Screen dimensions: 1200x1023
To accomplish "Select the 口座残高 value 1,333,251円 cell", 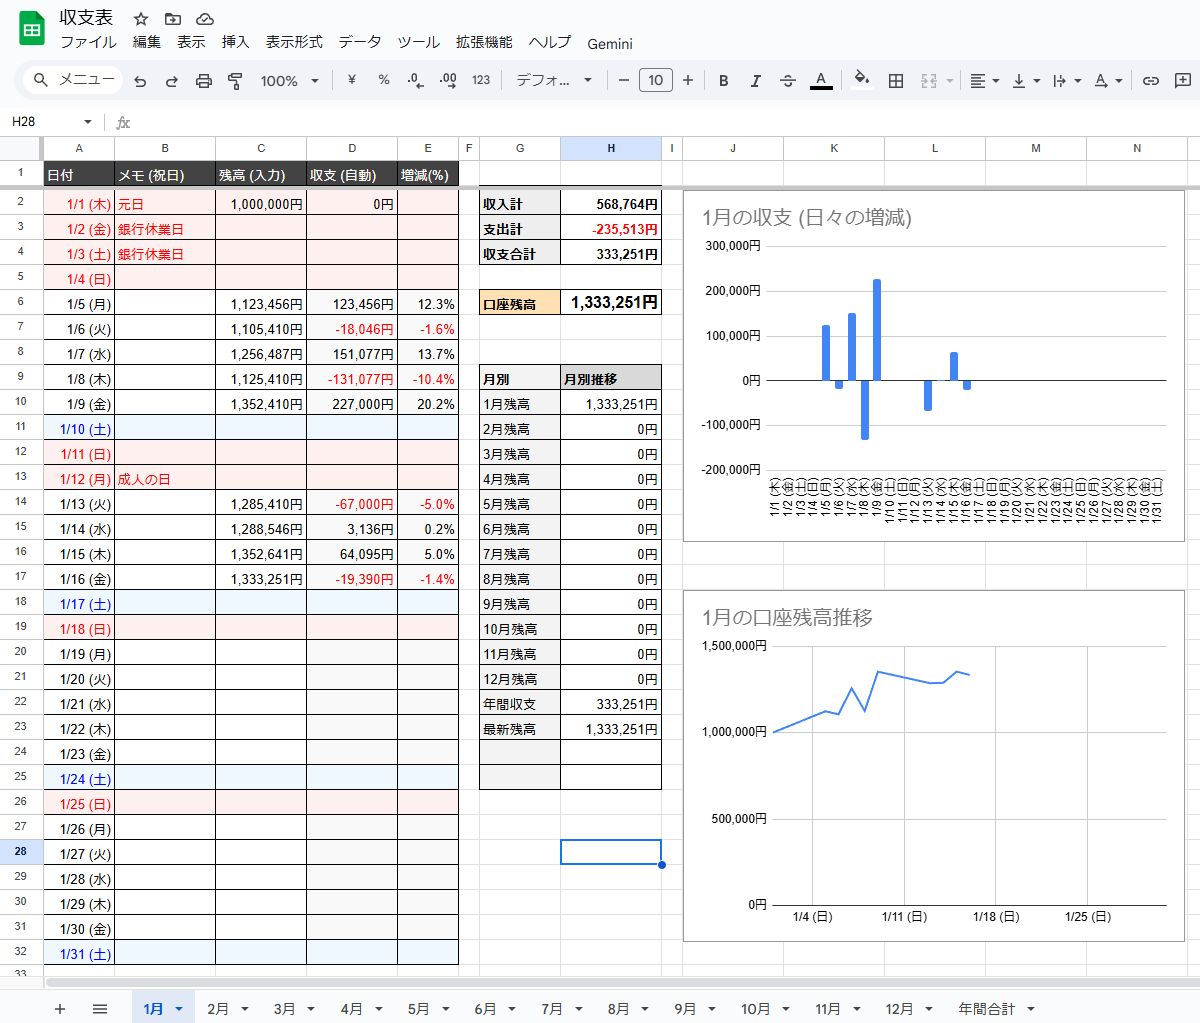I will point(611,303).
